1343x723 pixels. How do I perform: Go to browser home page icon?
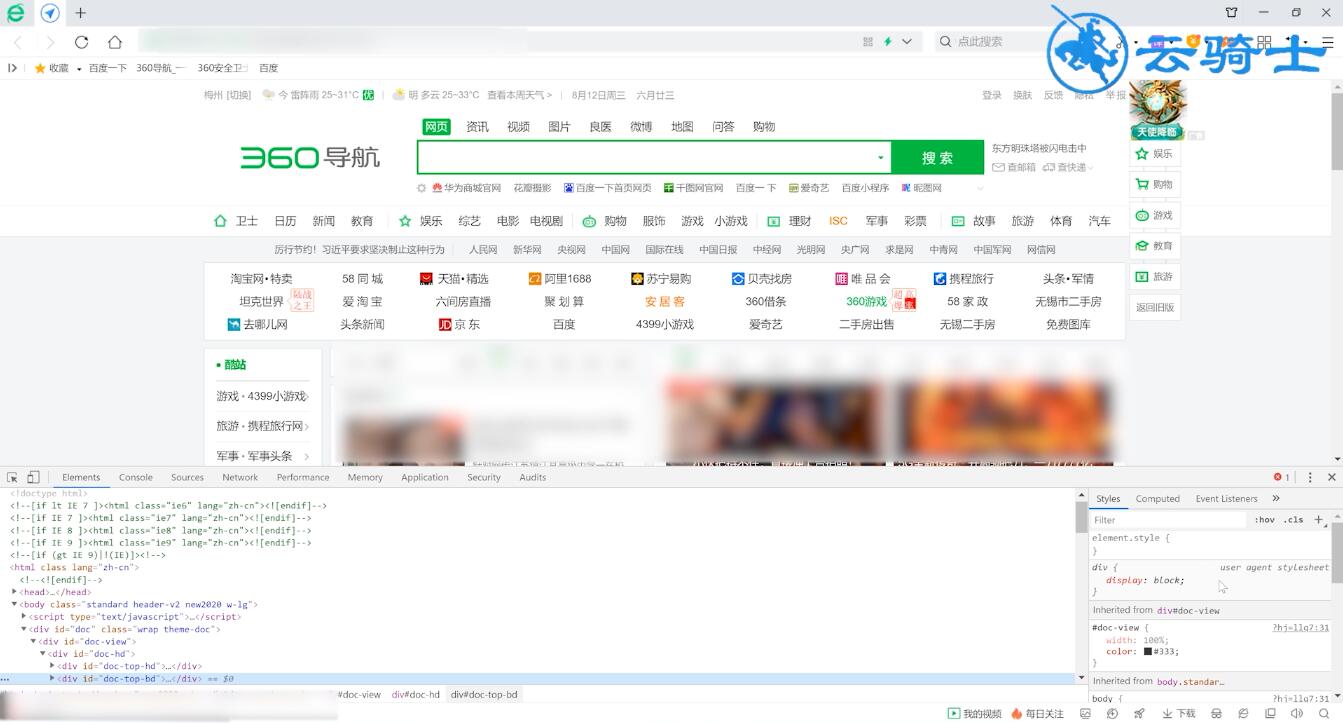click(115, 42)
